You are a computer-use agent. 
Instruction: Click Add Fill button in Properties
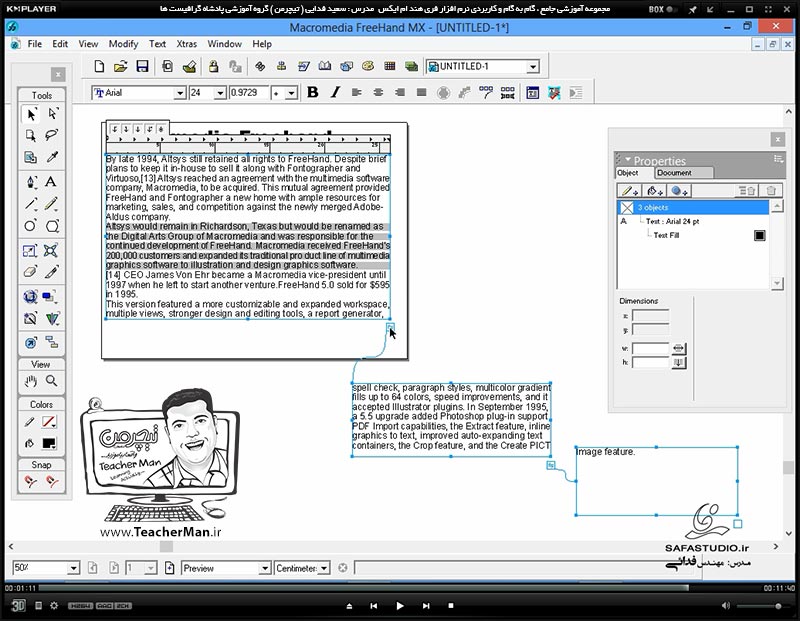(655, 191)
